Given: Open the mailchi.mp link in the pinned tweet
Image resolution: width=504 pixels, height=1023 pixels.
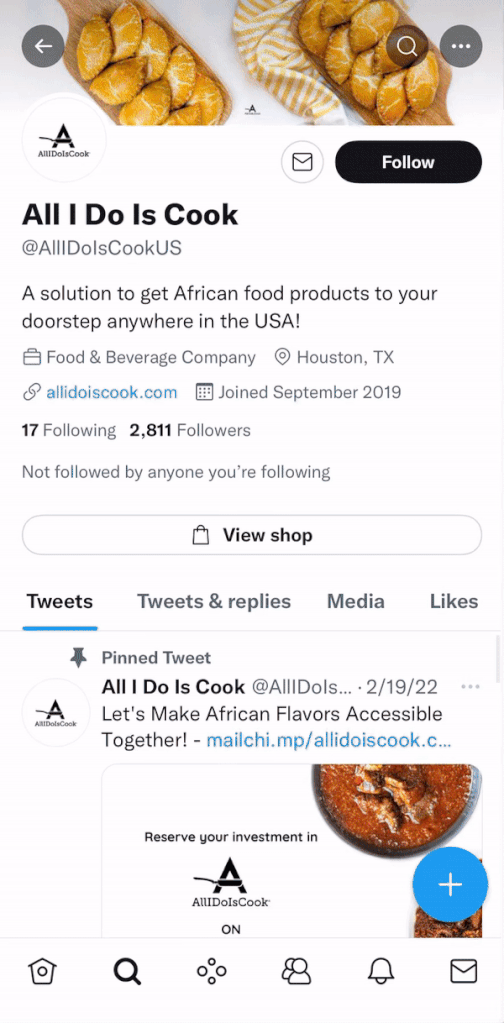Looking at the screenshot, I should (329, 741).
